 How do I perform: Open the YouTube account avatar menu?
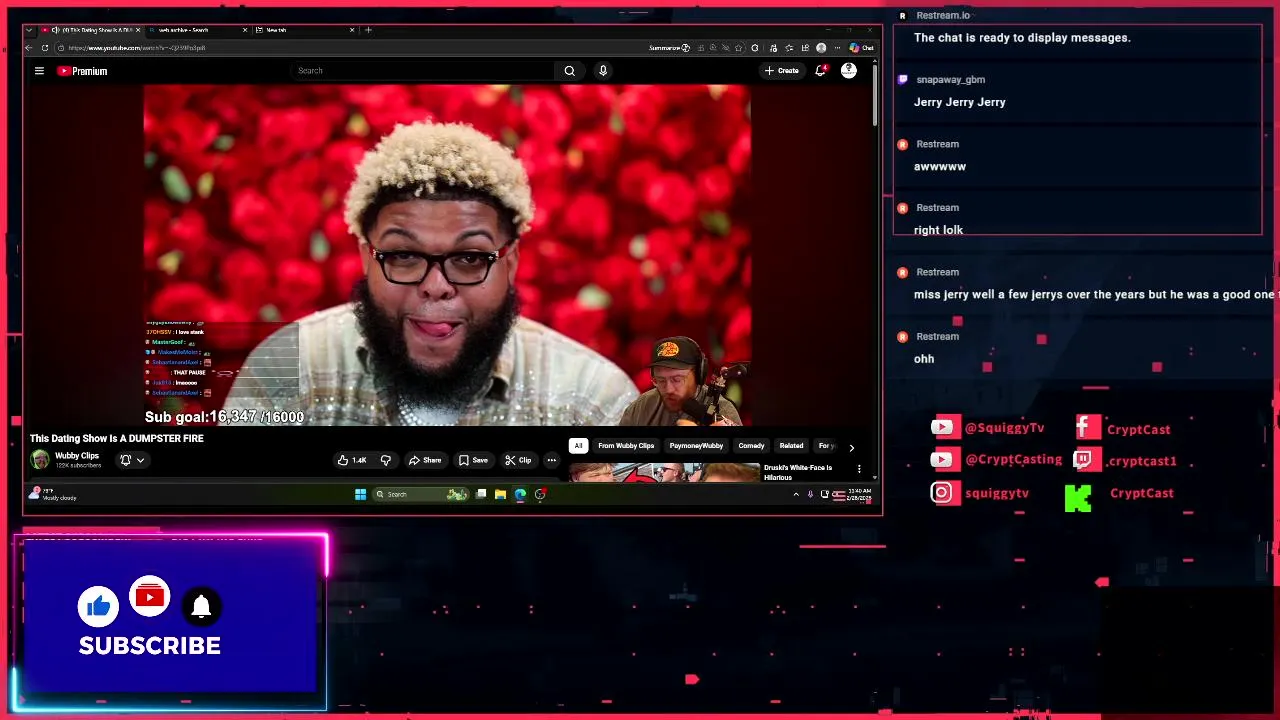click(x=849, y=71)
